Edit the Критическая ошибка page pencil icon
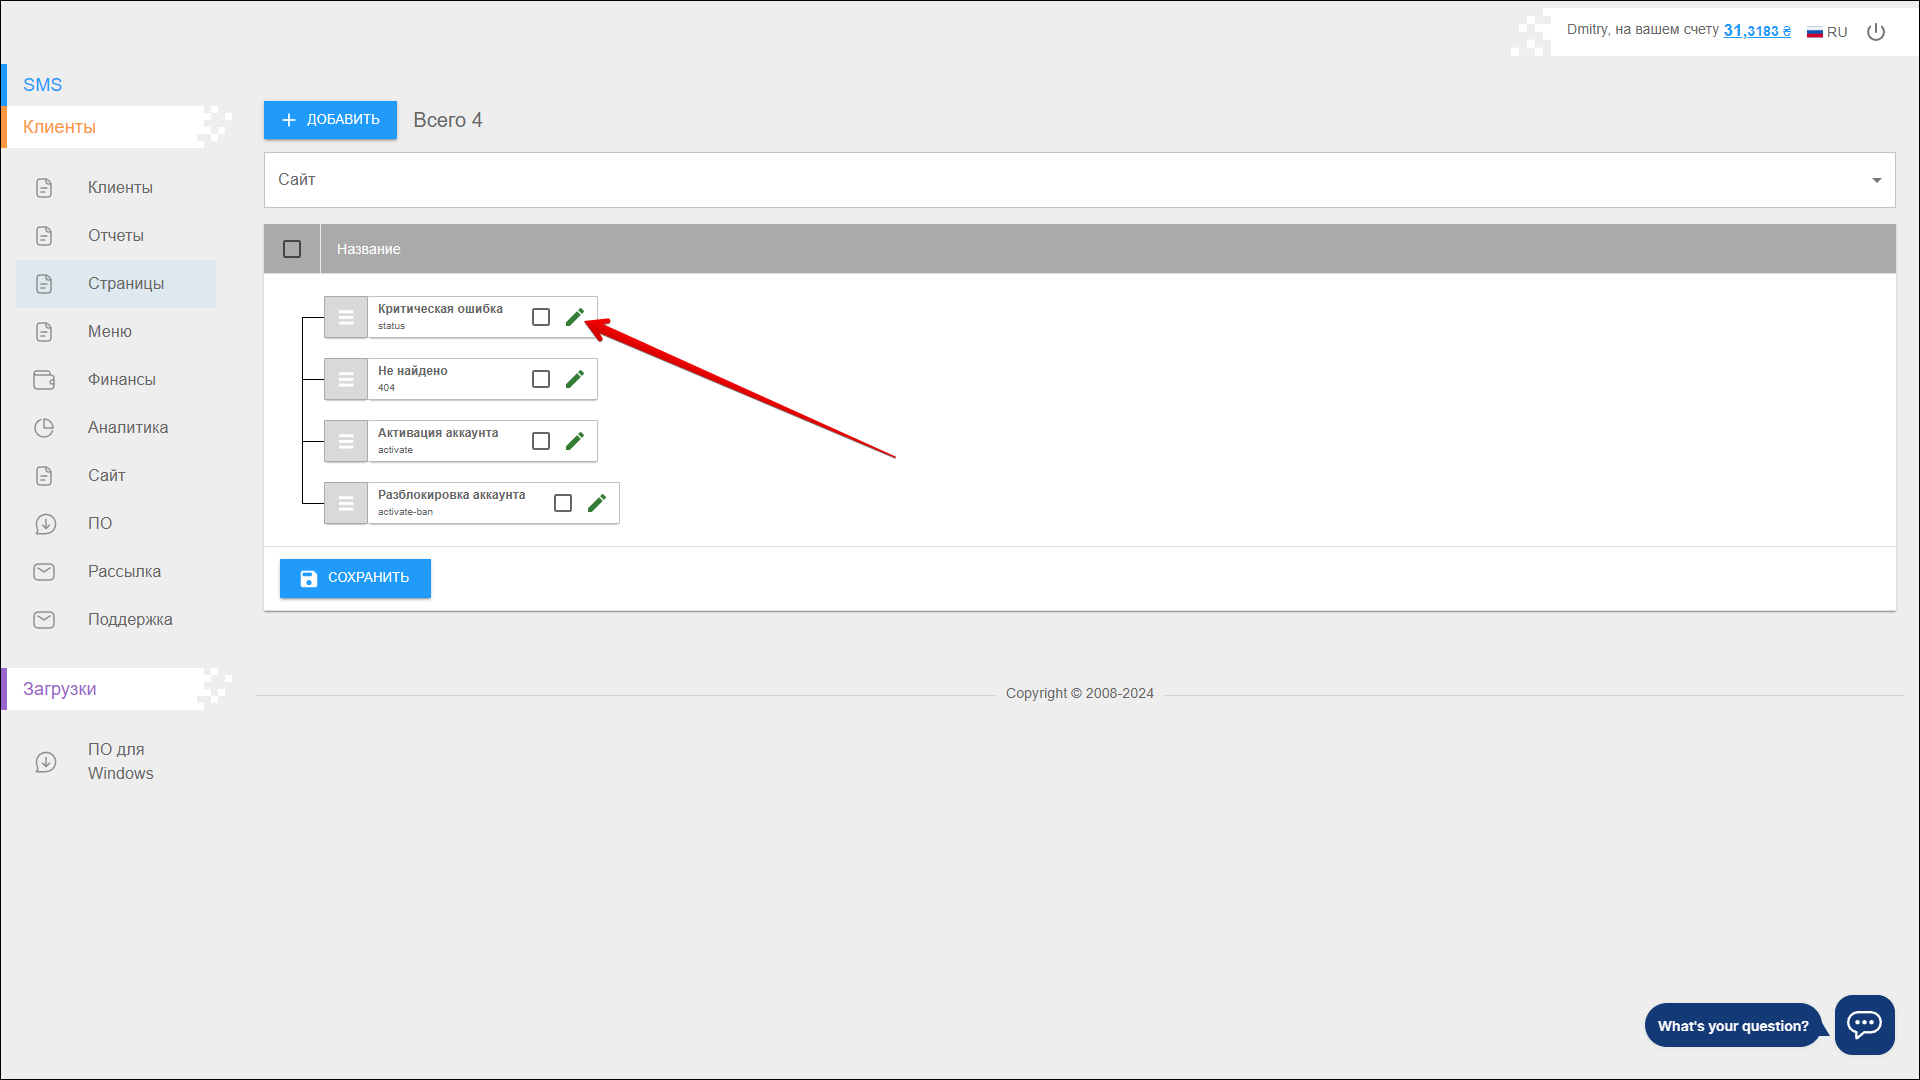The height and width of the screenshot is (1080, 1920). click(574, 317)
